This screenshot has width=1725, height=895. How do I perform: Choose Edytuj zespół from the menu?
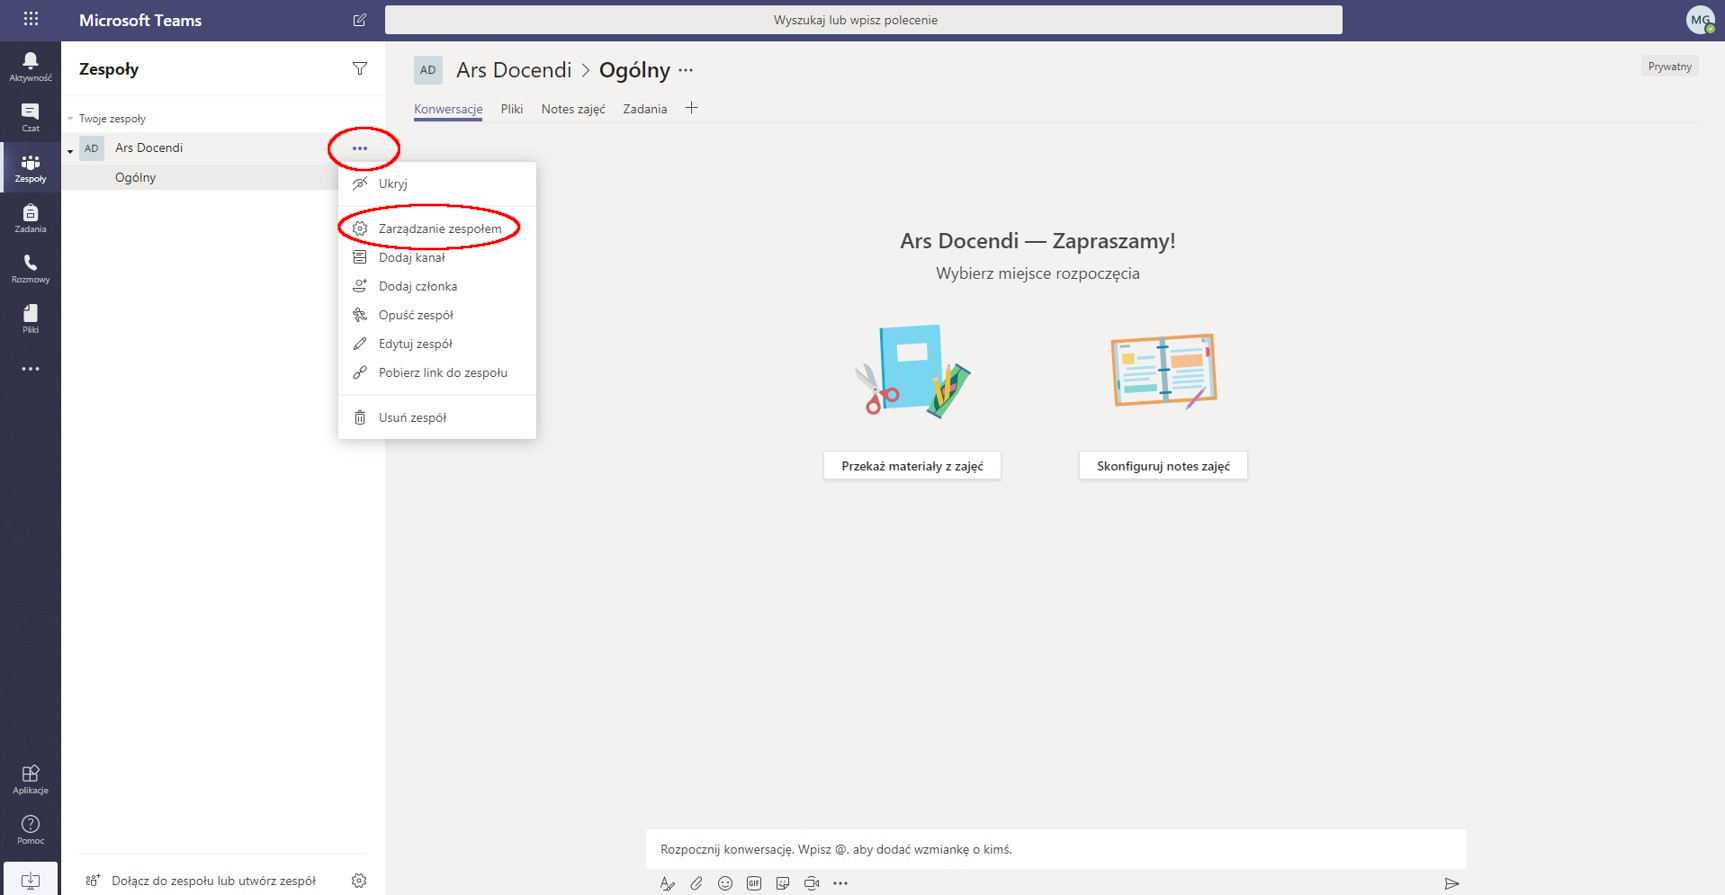[x=437, y=344]
